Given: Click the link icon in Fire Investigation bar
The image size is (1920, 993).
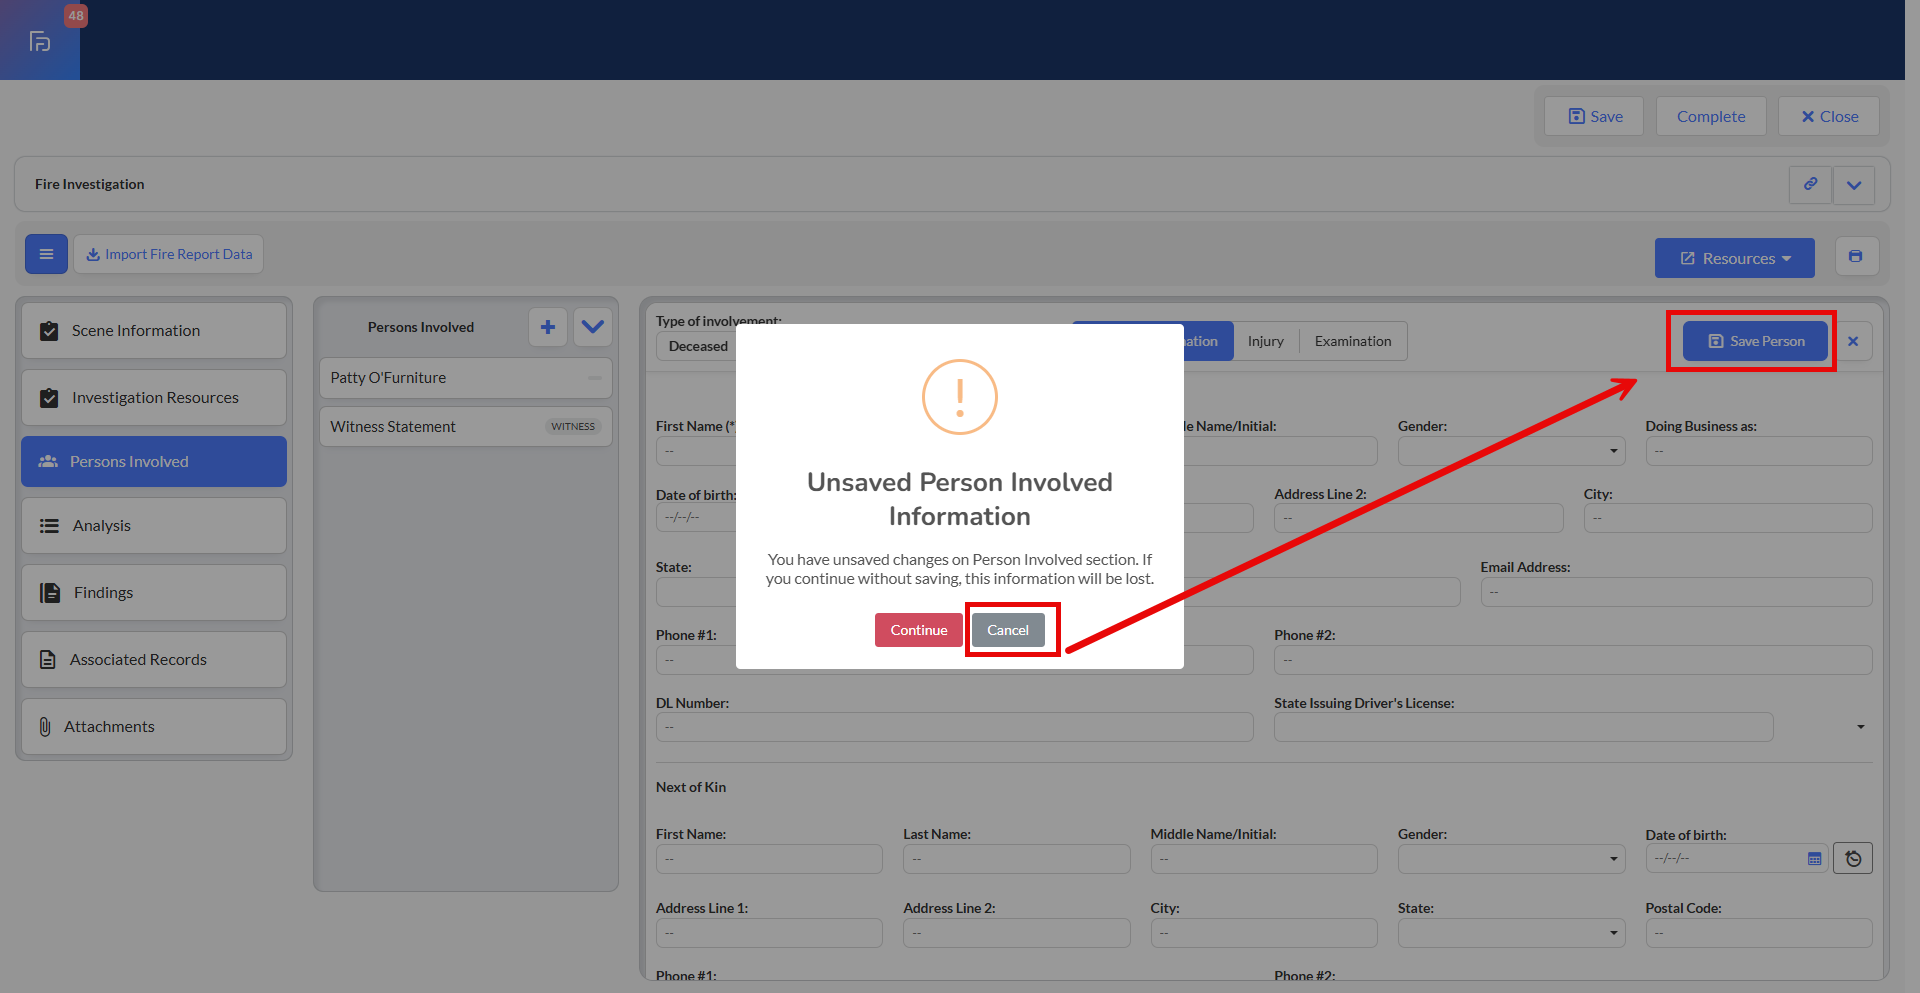Looking at the screenshot, I should click(1810, 185).
